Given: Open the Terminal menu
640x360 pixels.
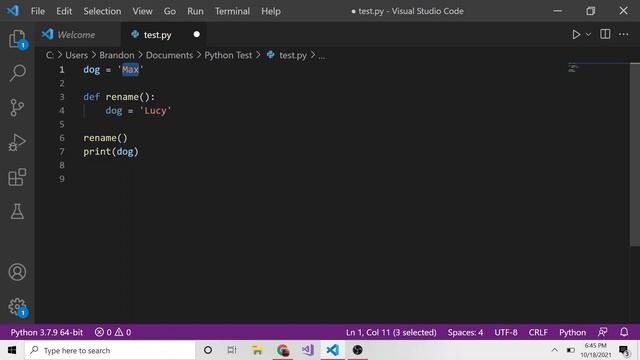Looking at the screenshot, I should tap(232, 11).
